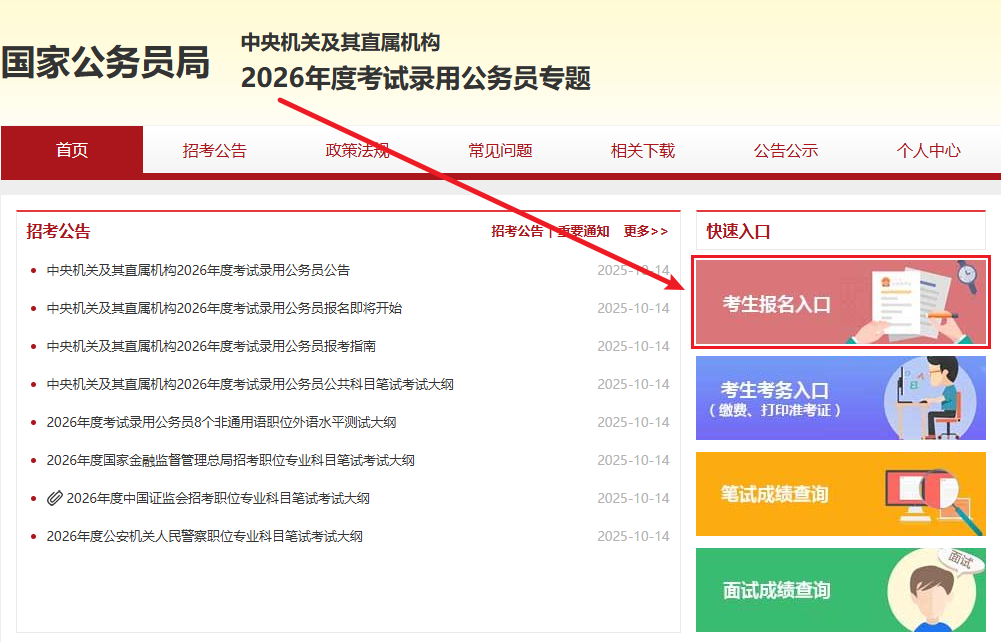The image size is (1001, 642).
Task: Open the 常见问题 tab
Action: (x=500, y=152)
